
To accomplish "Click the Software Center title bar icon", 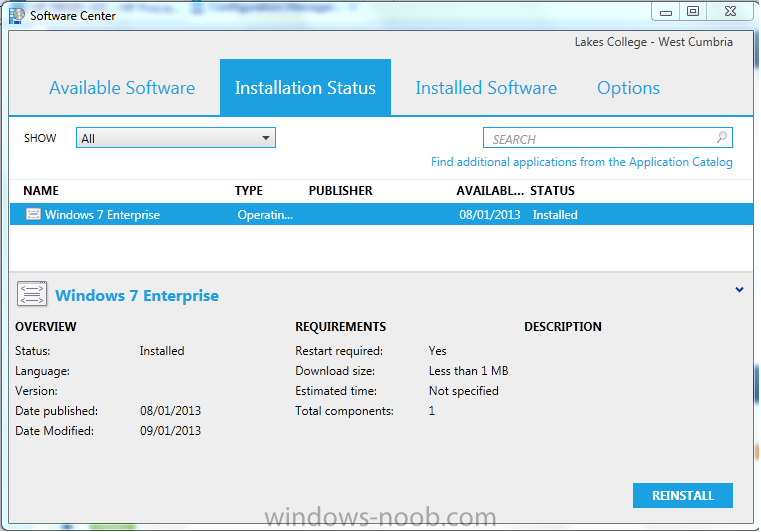I will click(17, 16).
